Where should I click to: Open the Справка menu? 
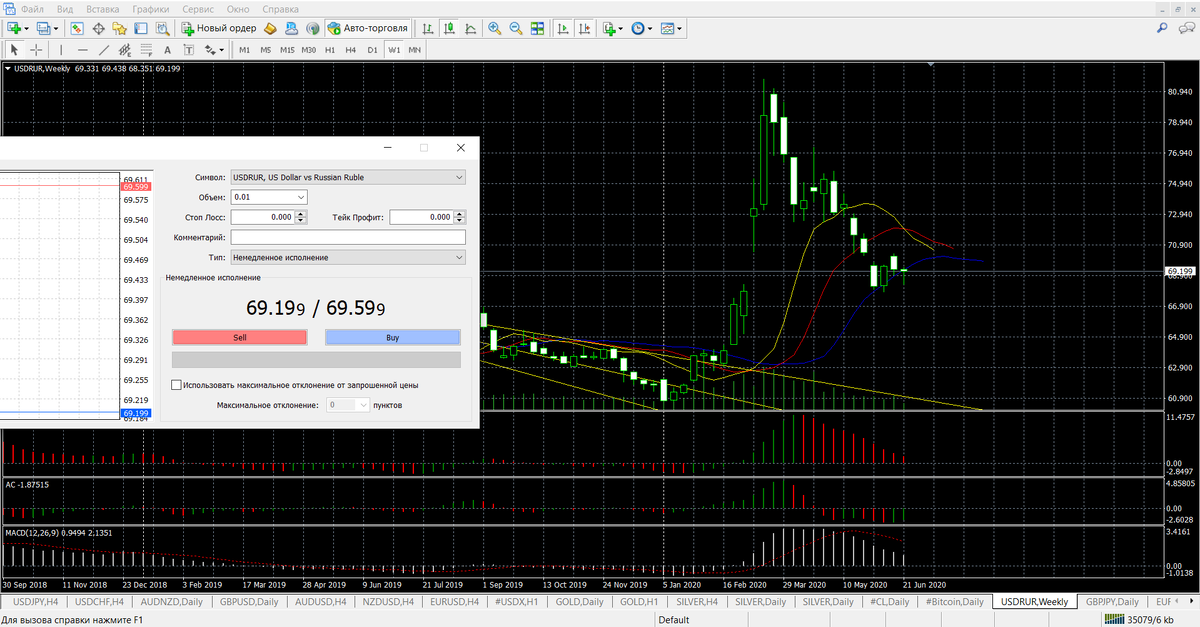pos(280,8)
